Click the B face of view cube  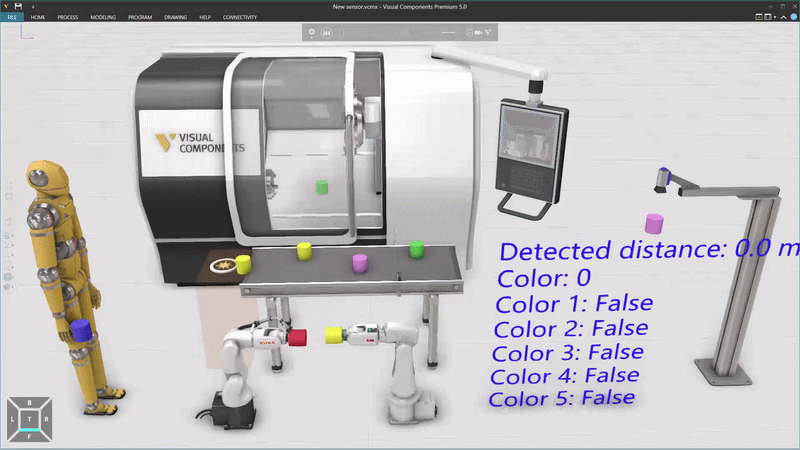click(30, 403)
